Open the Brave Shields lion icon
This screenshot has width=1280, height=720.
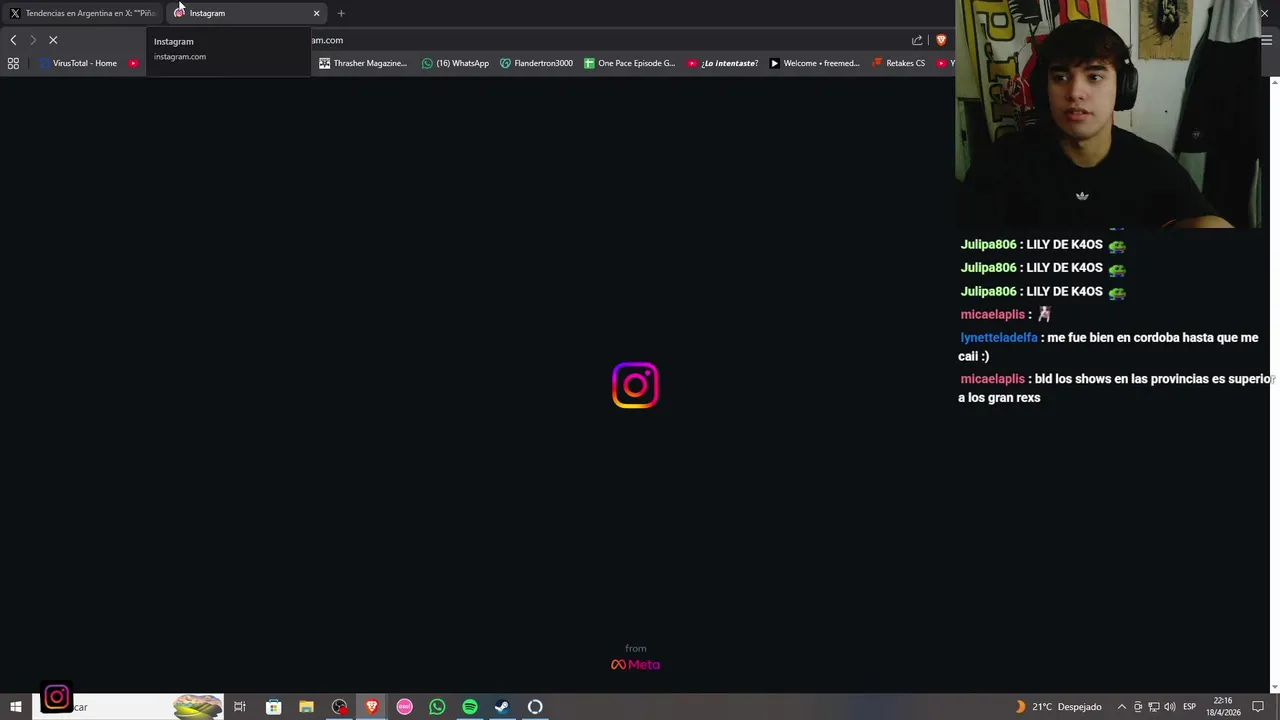(941, 40)
